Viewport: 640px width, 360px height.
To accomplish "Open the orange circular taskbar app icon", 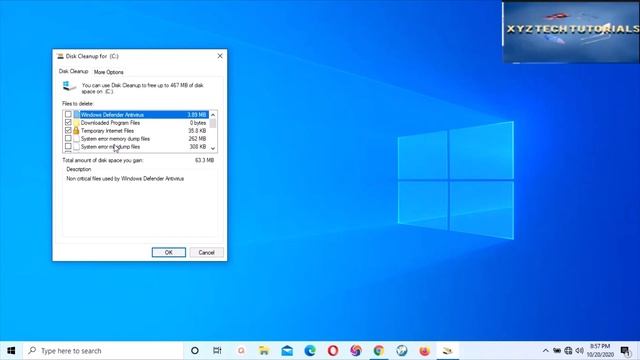I will coord(241,351).
